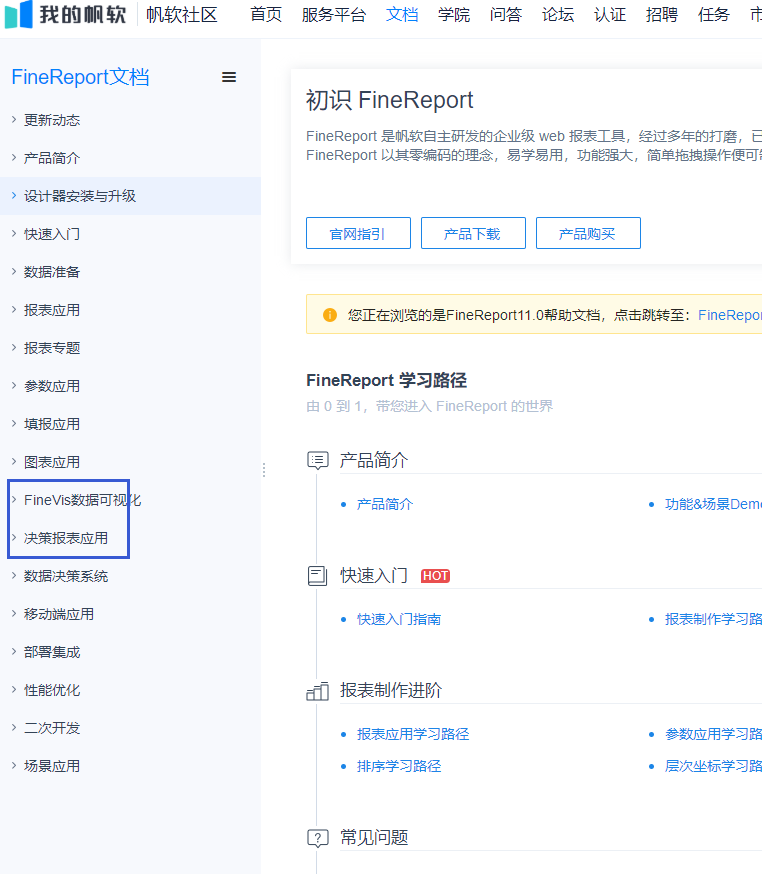Open the 层次坐标学习路径 link
762x874 pixels.
tap(713, 766)
